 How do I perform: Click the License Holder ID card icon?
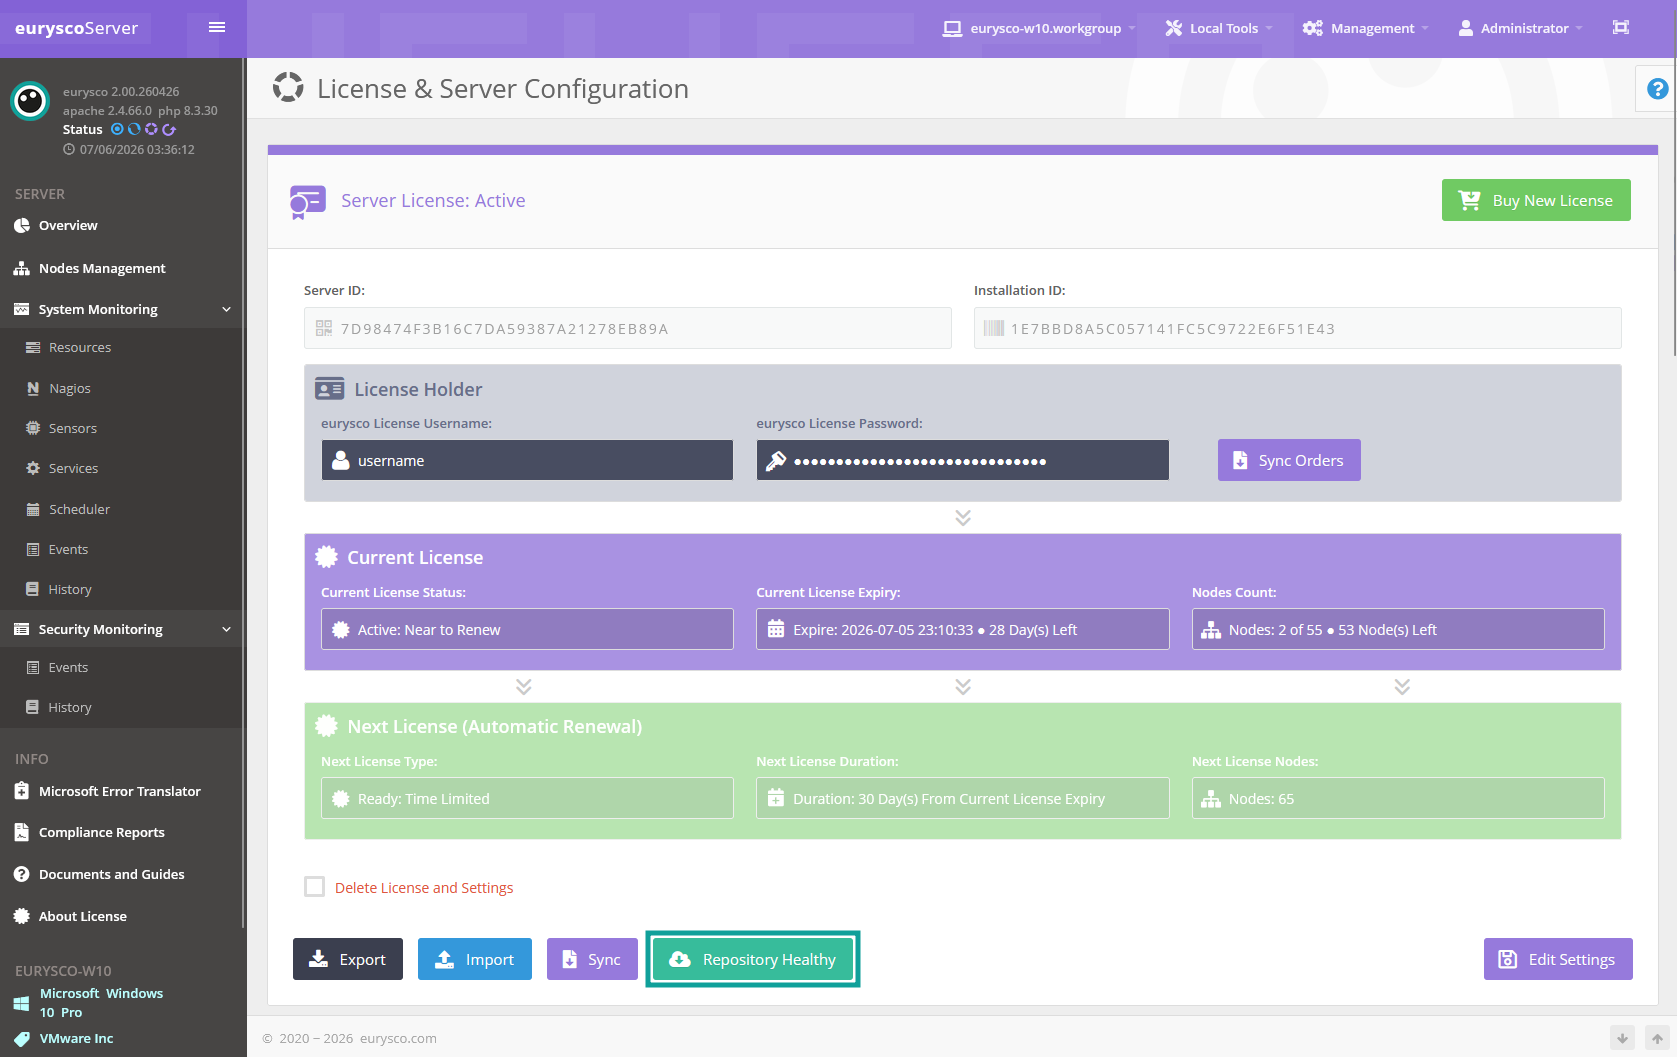tap(329, 389)
